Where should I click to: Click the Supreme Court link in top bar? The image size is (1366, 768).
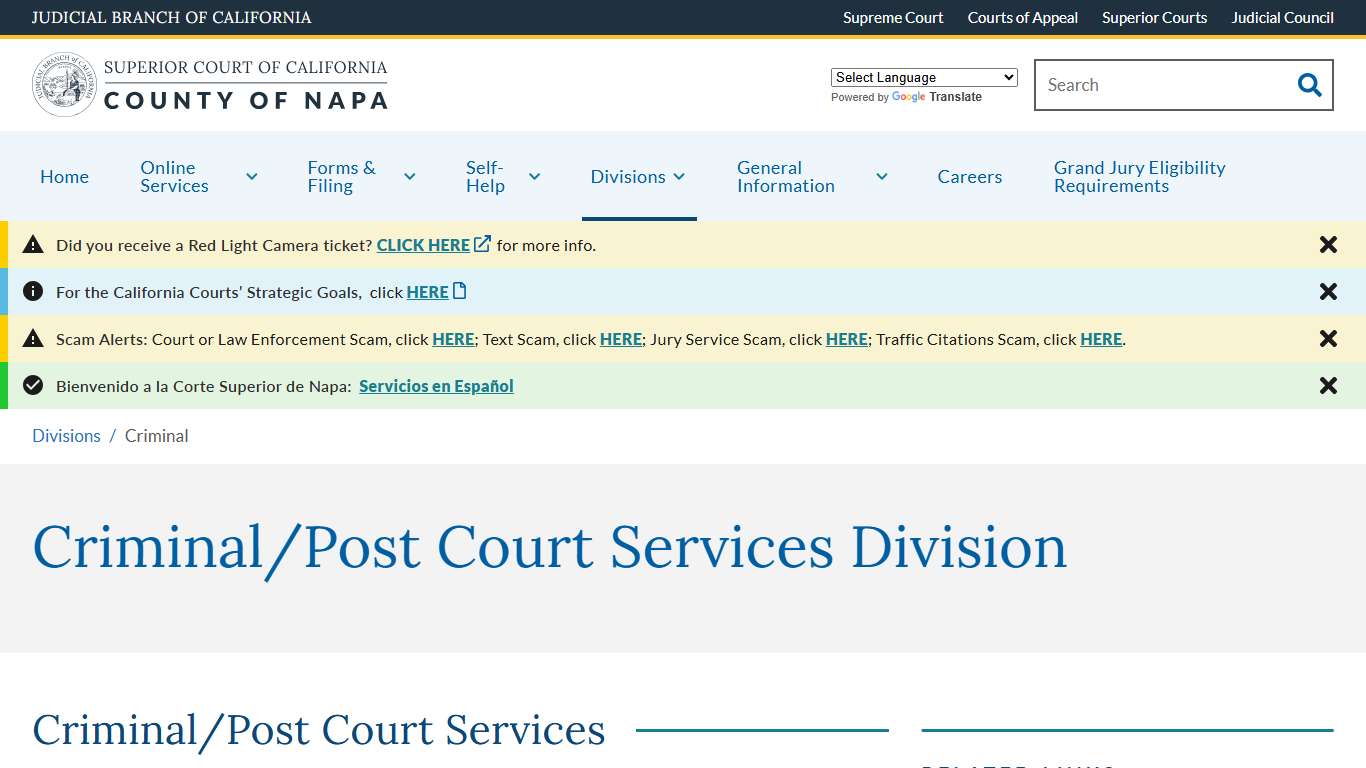point(892,17)
